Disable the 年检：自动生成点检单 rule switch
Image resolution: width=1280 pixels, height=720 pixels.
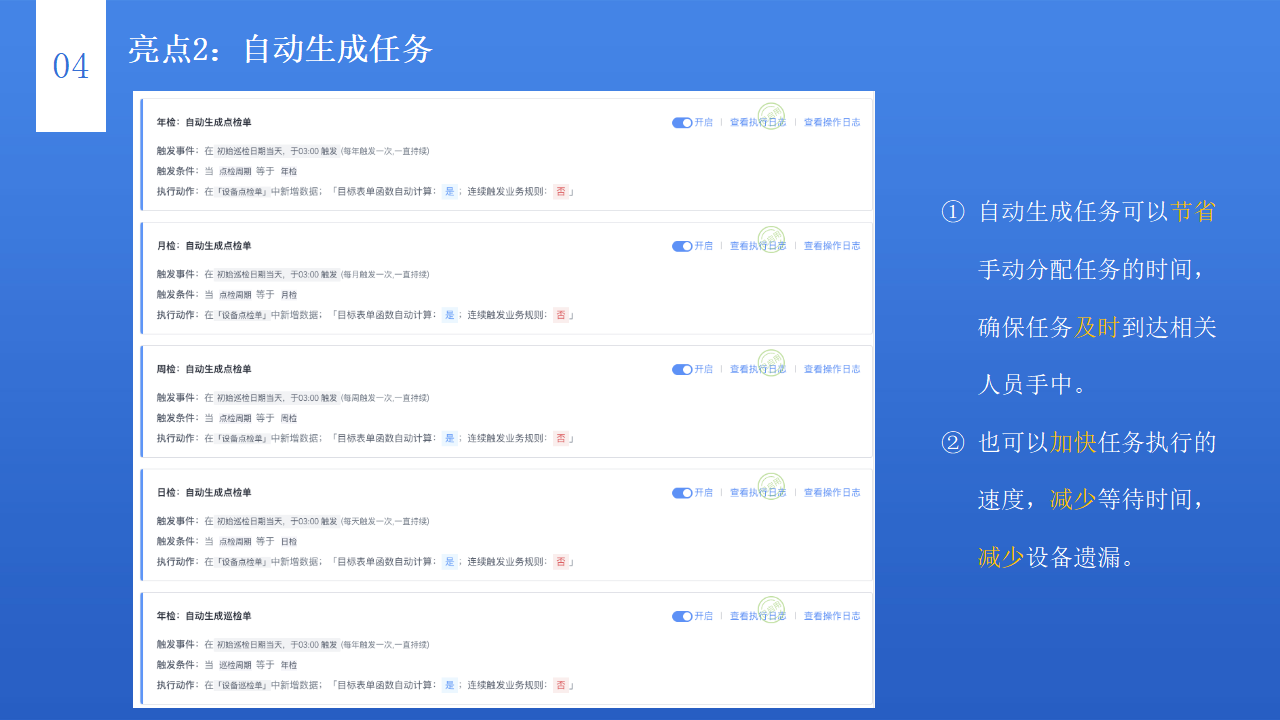point(682,122)
